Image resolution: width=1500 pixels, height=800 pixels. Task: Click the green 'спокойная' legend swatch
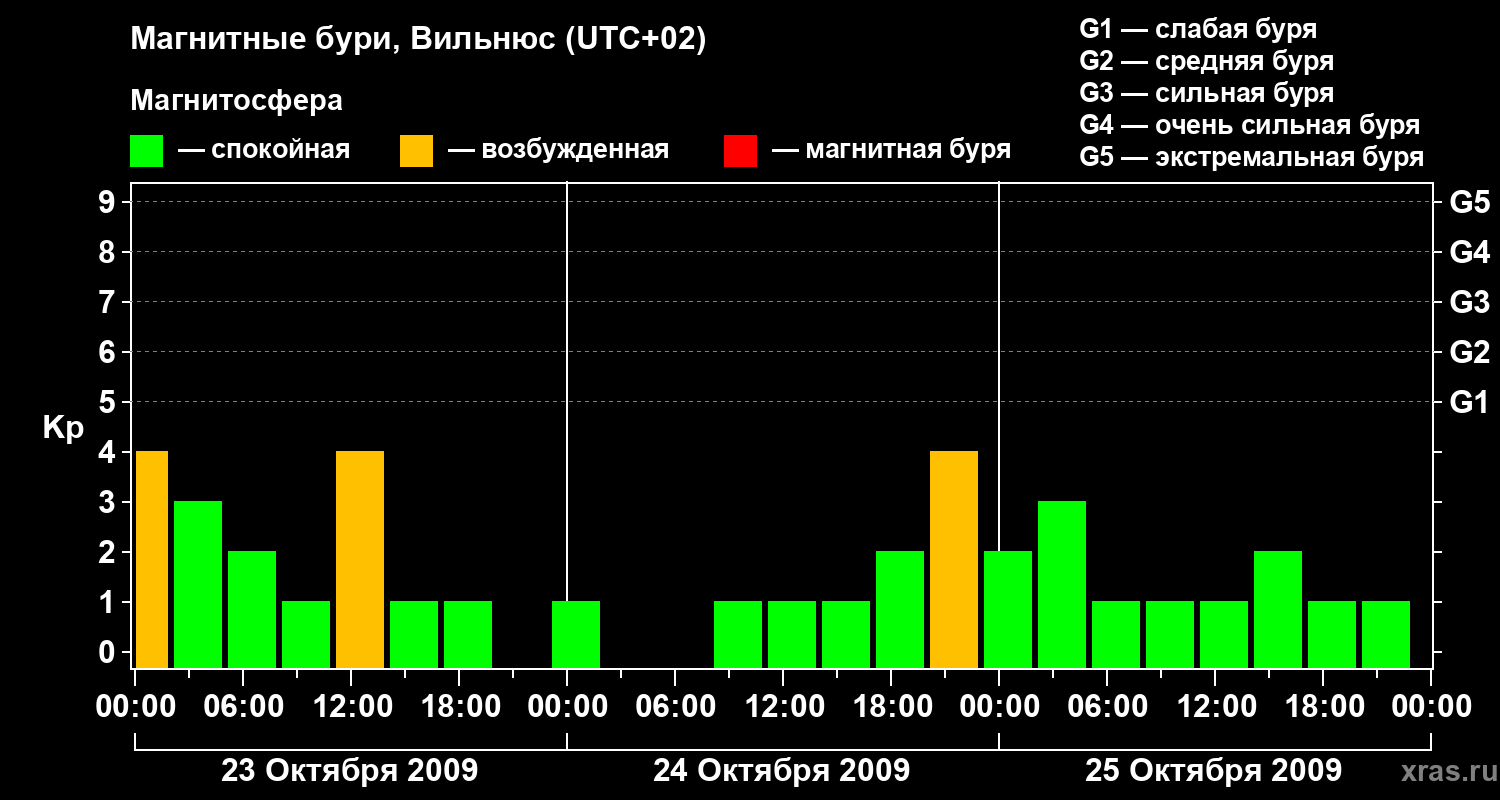(x=146, y=151)
